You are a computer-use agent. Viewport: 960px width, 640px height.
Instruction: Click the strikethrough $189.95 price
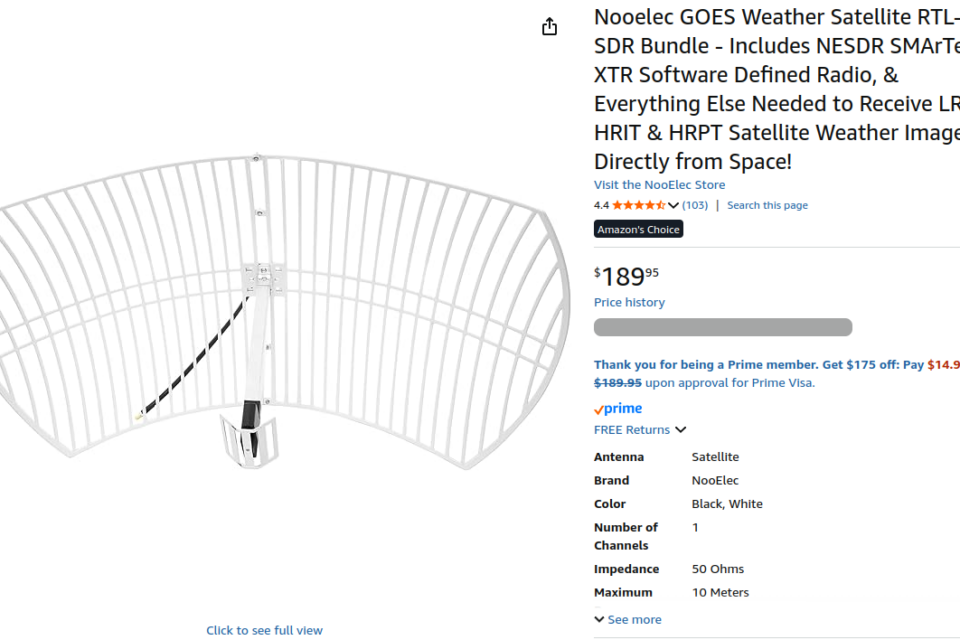point(617,382)
